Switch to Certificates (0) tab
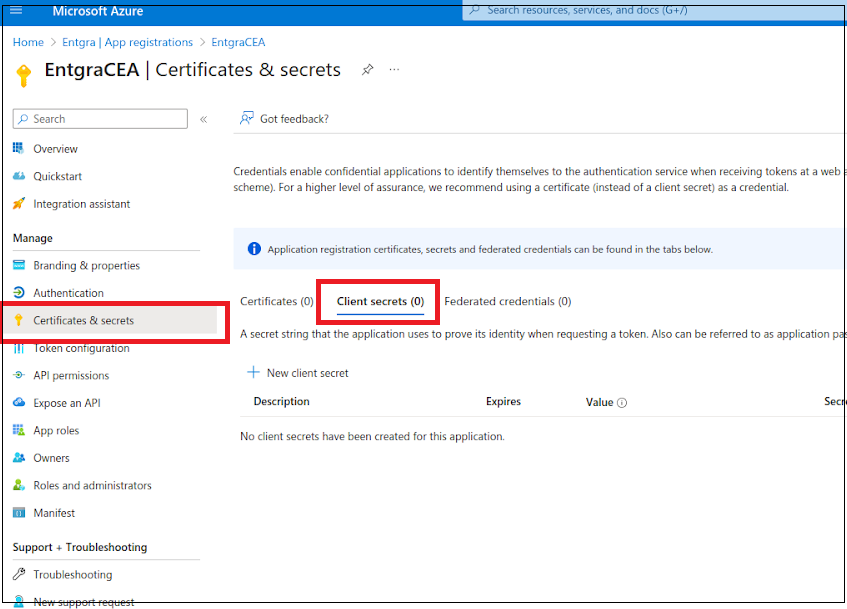The height and width of the screenshot is (609, 847). point(277,302)
